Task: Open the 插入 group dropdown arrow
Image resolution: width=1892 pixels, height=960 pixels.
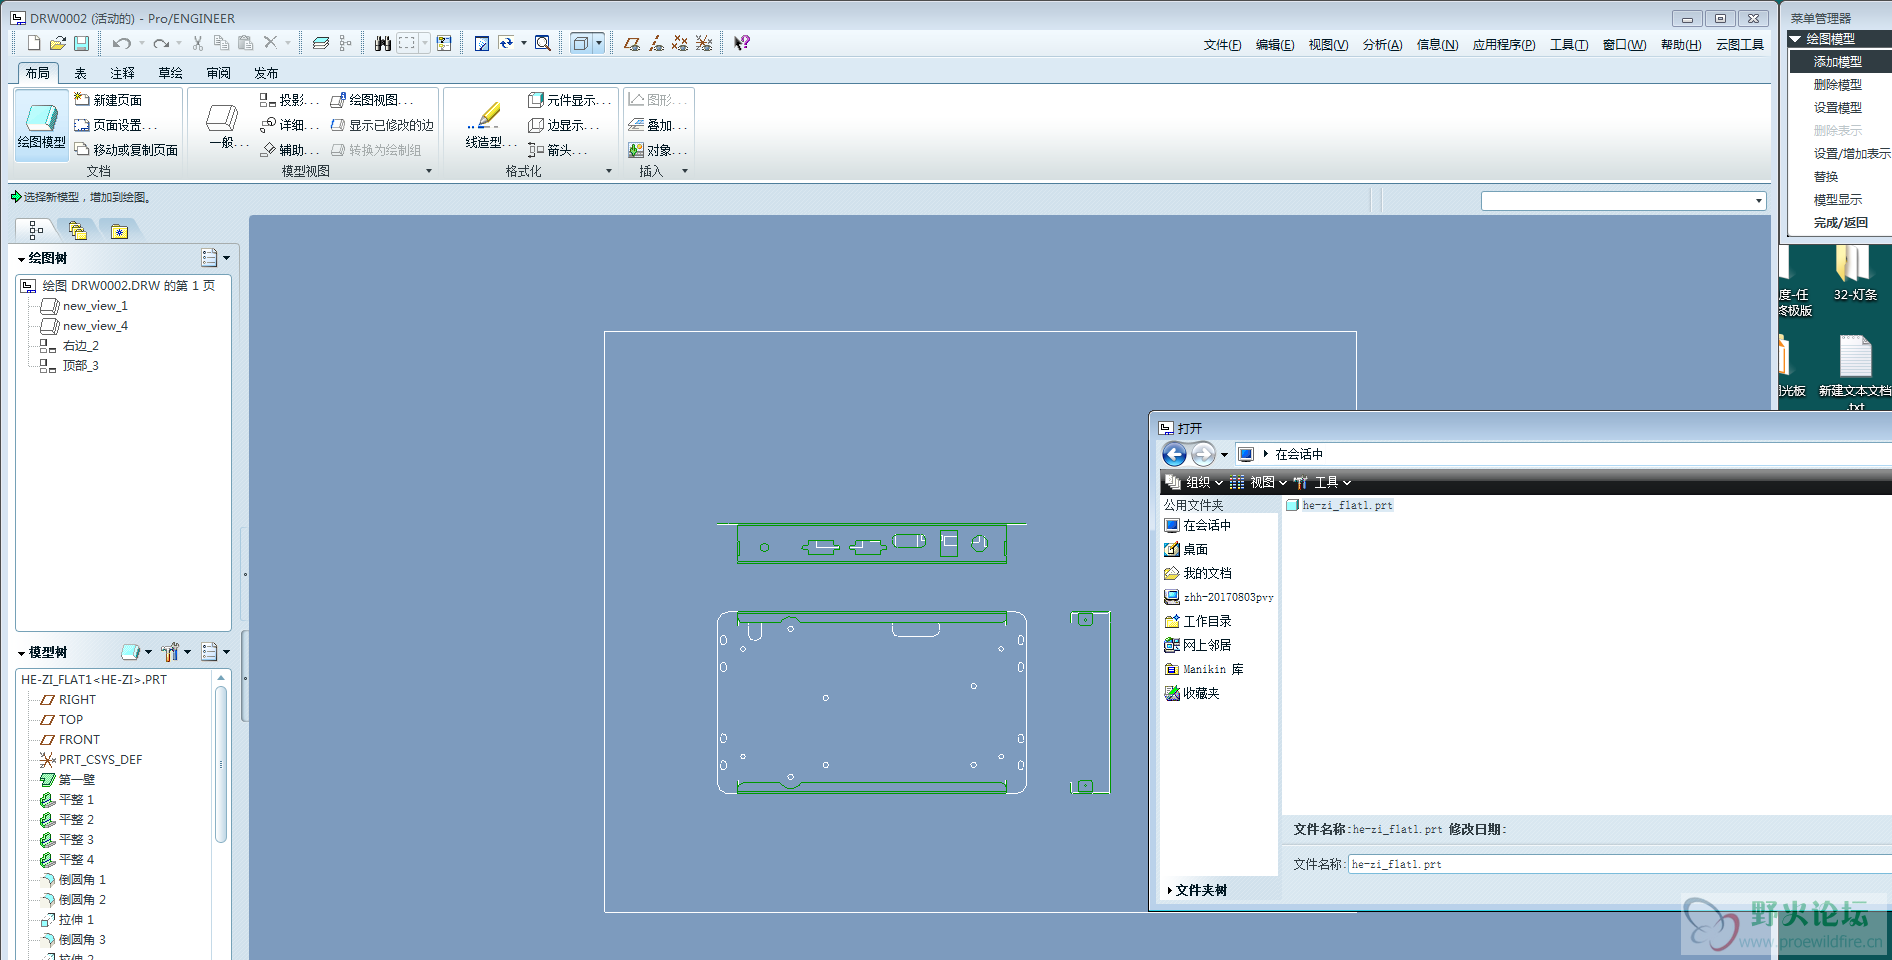Action: pos(685,171)
